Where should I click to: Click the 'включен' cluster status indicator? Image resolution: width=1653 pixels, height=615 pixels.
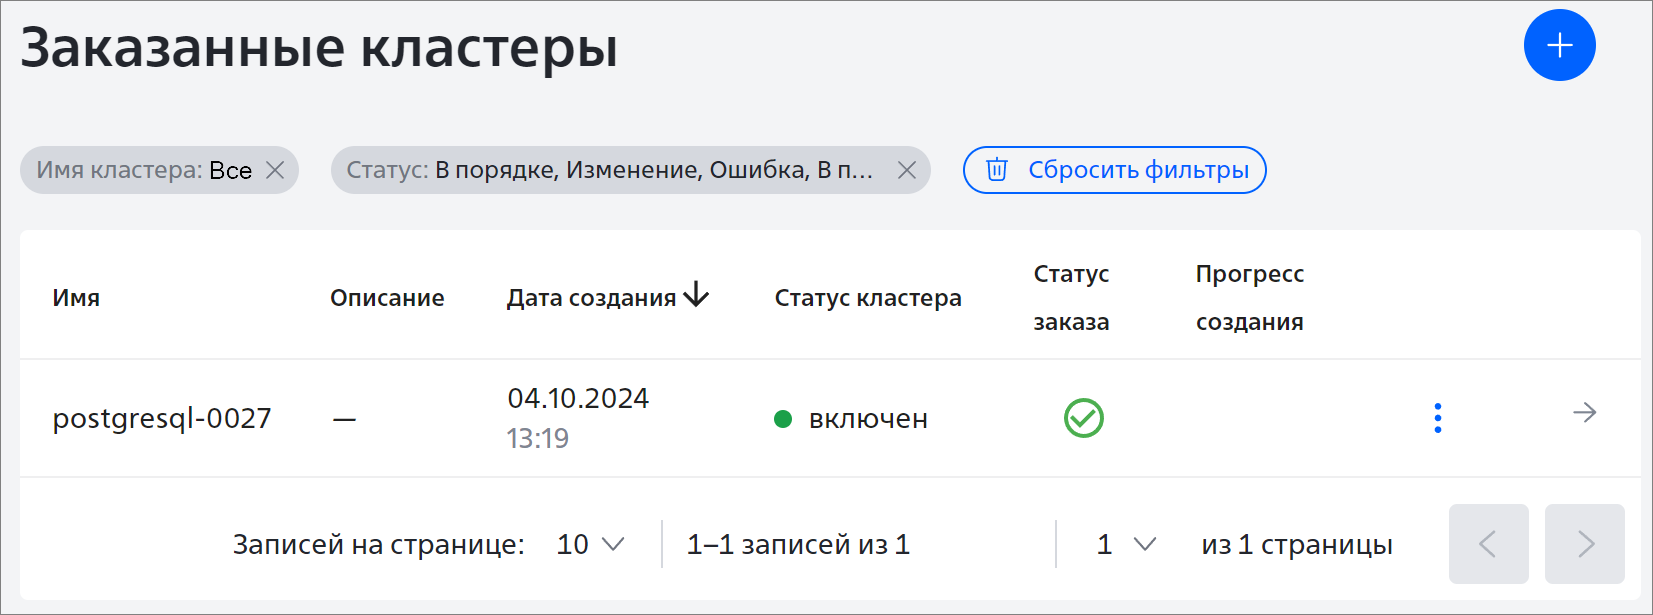pos(852,419)
